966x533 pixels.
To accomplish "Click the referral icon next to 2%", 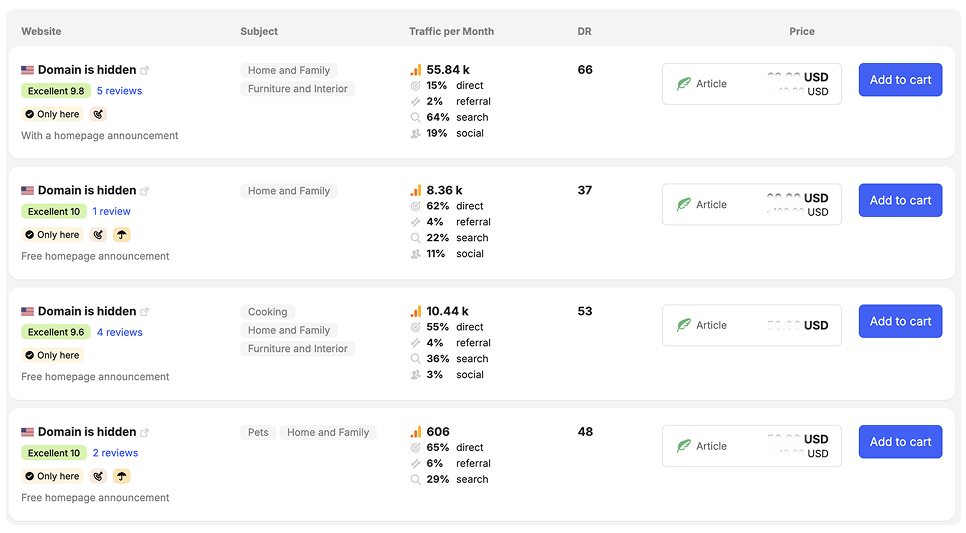I will point(416,102).
